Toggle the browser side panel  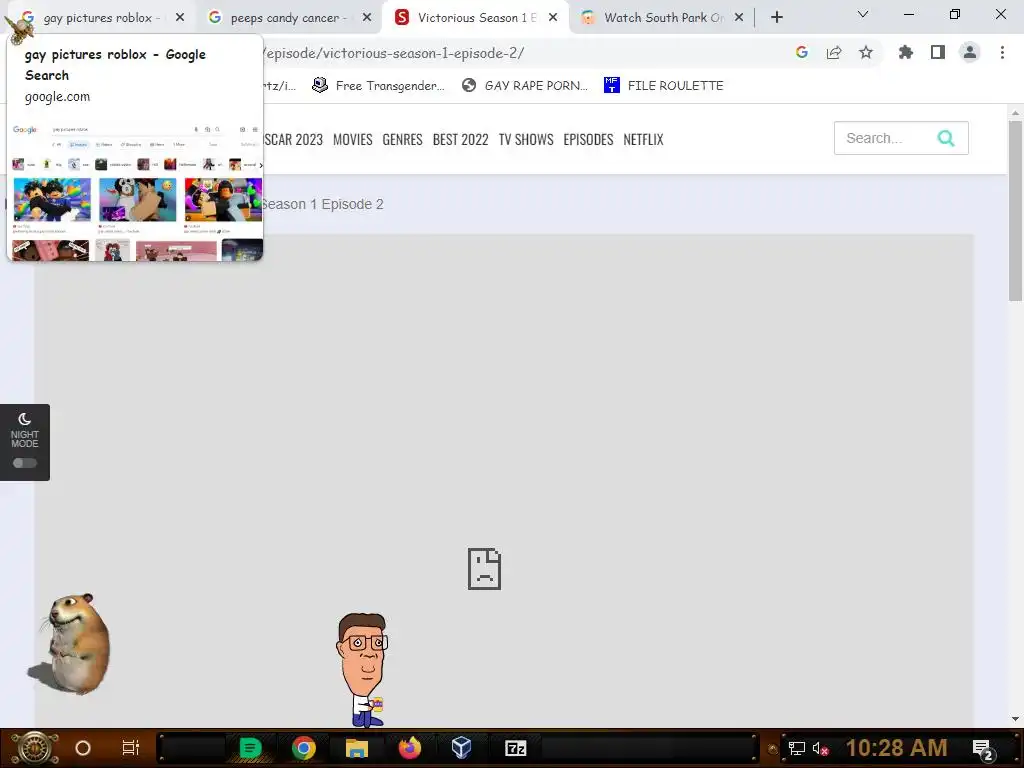938,53
